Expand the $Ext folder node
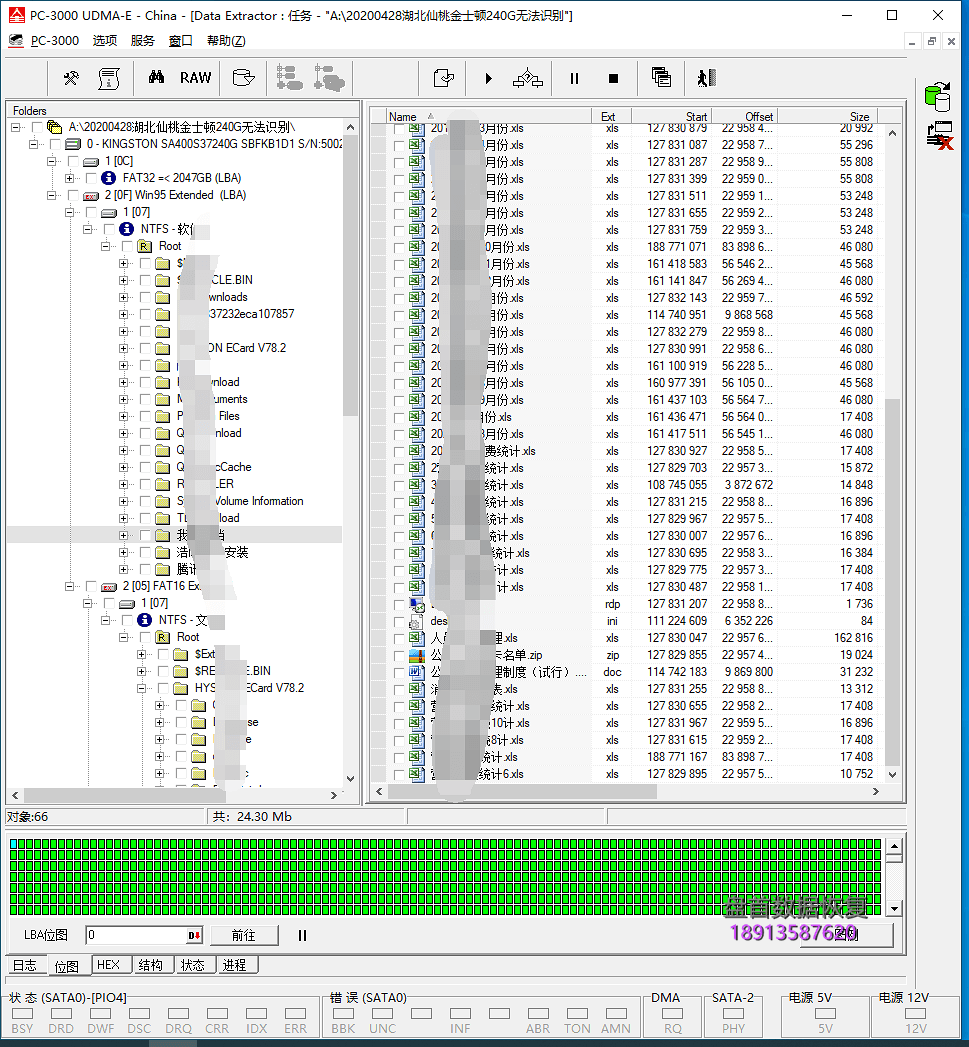The image size is (969, 1047). point(141,654)
